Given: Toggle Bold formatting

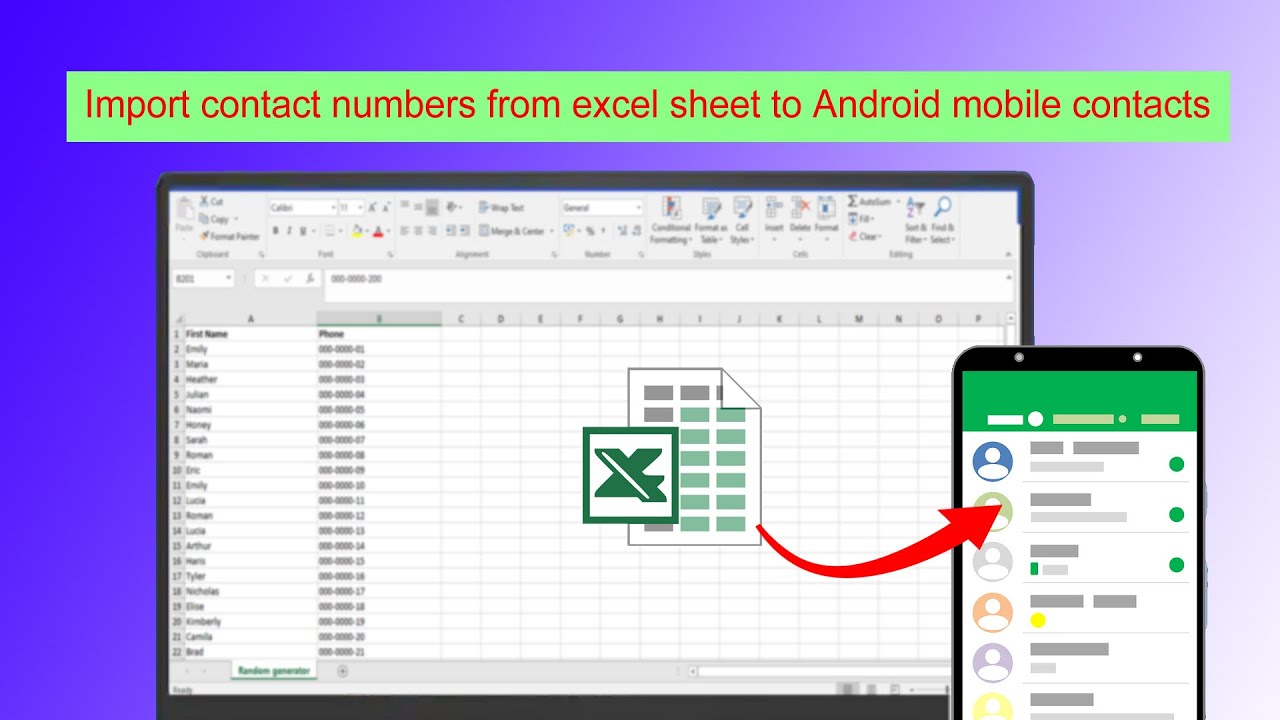Looking at the screenshot, I should (276, 231).
